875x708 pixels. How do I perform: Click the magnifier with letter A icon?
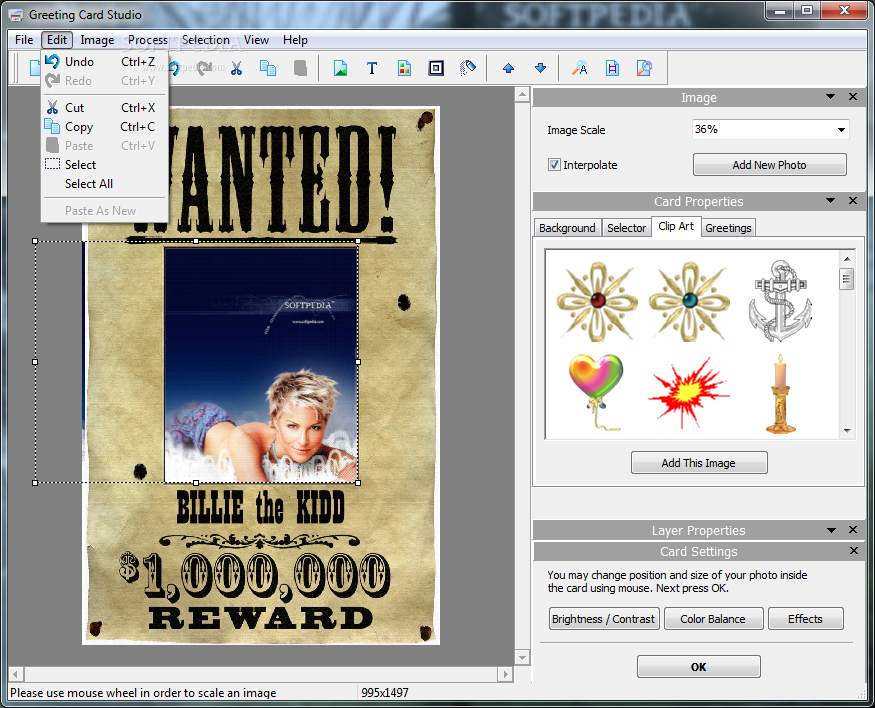(x=580, y=69)
